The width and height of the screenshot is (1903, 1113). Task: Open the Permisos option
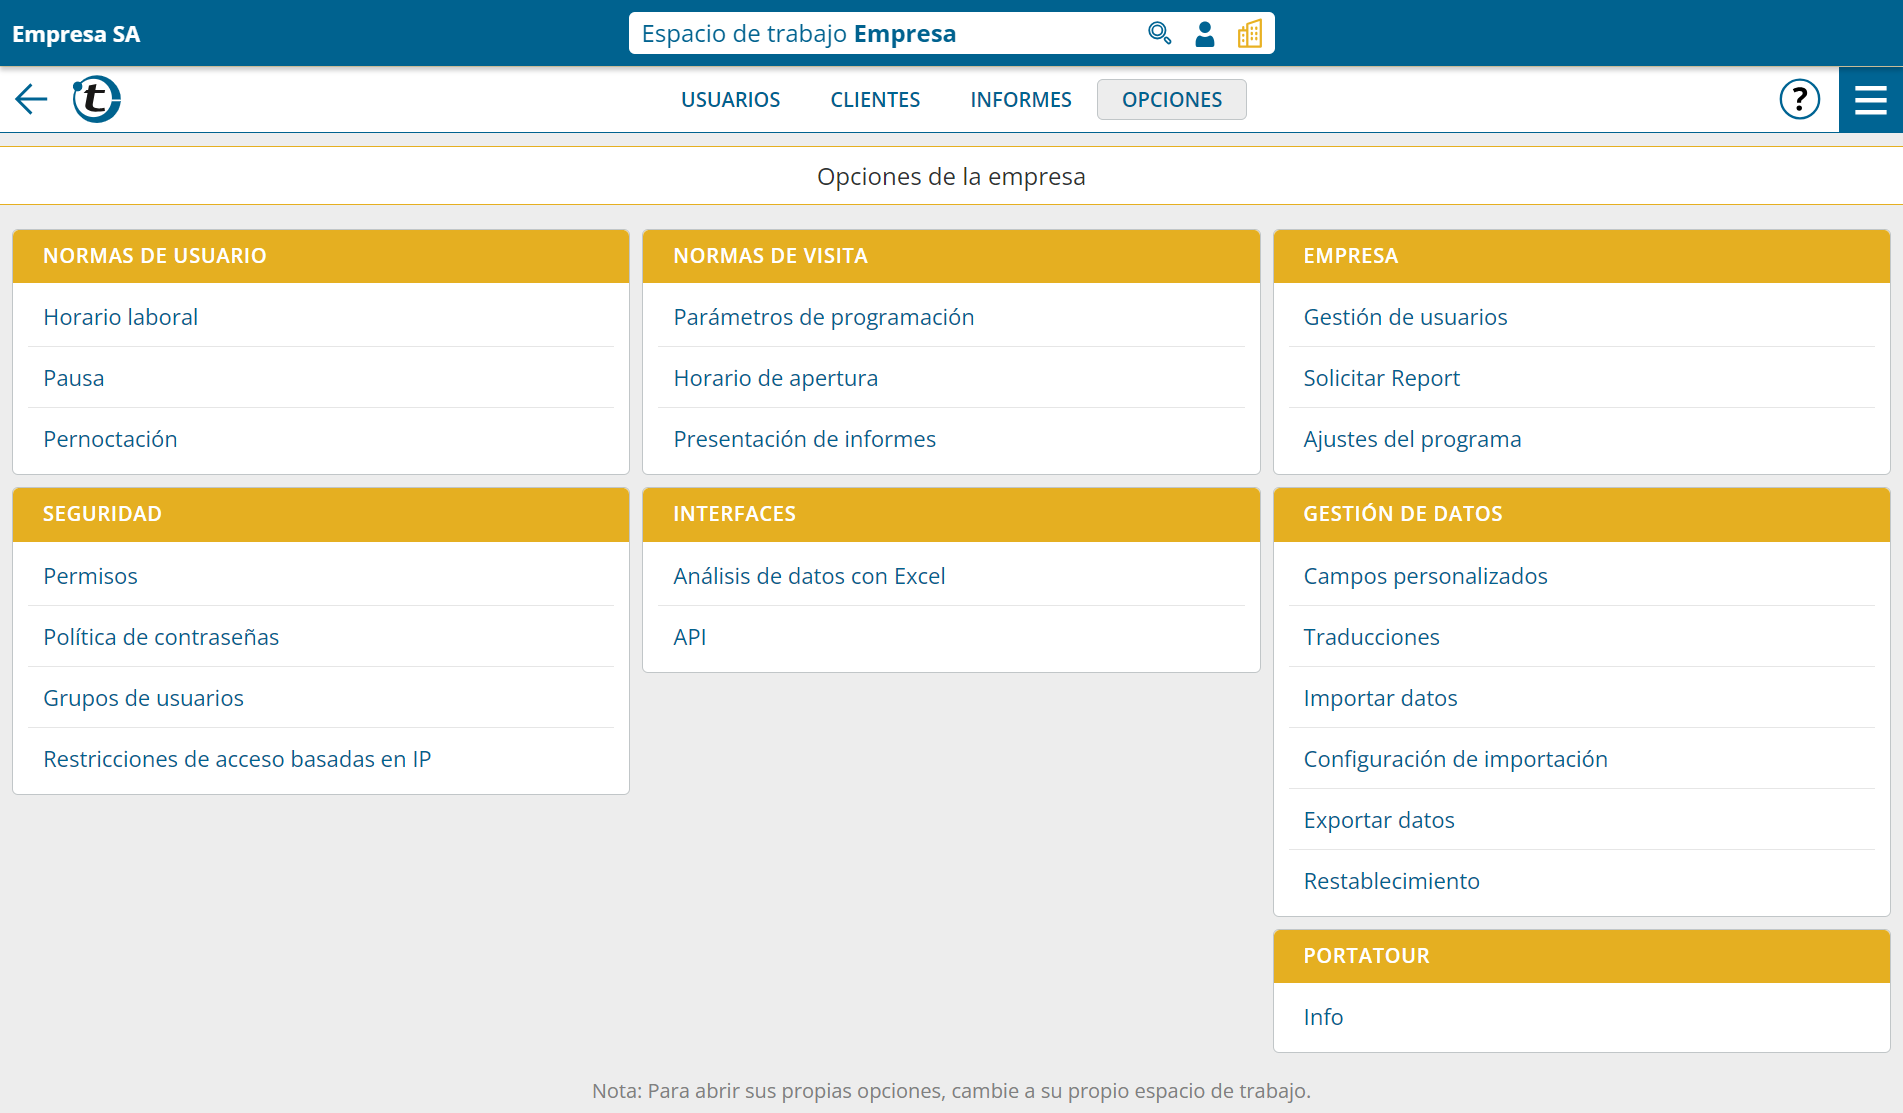point(321,576)
